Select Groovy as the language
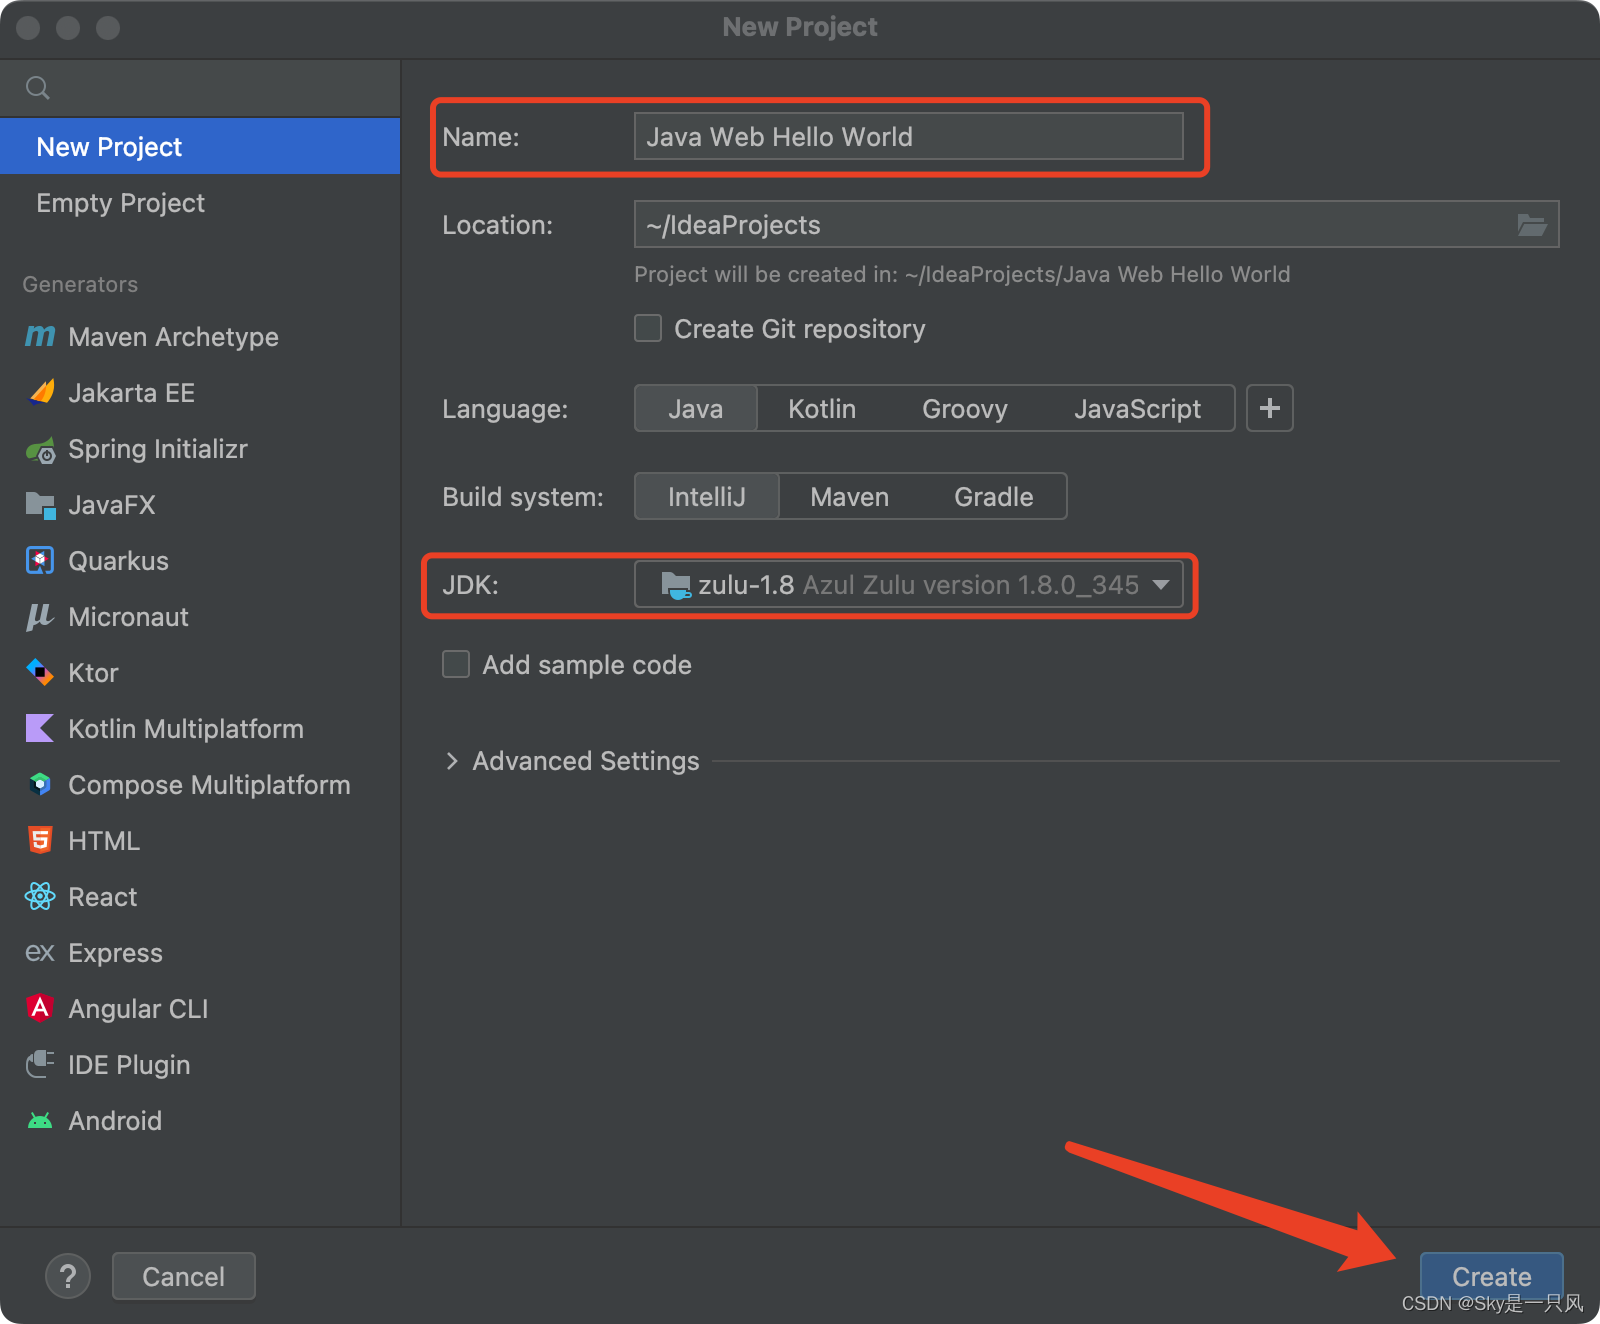Screen dimensions: 1600x1324 tap(965, 408)
